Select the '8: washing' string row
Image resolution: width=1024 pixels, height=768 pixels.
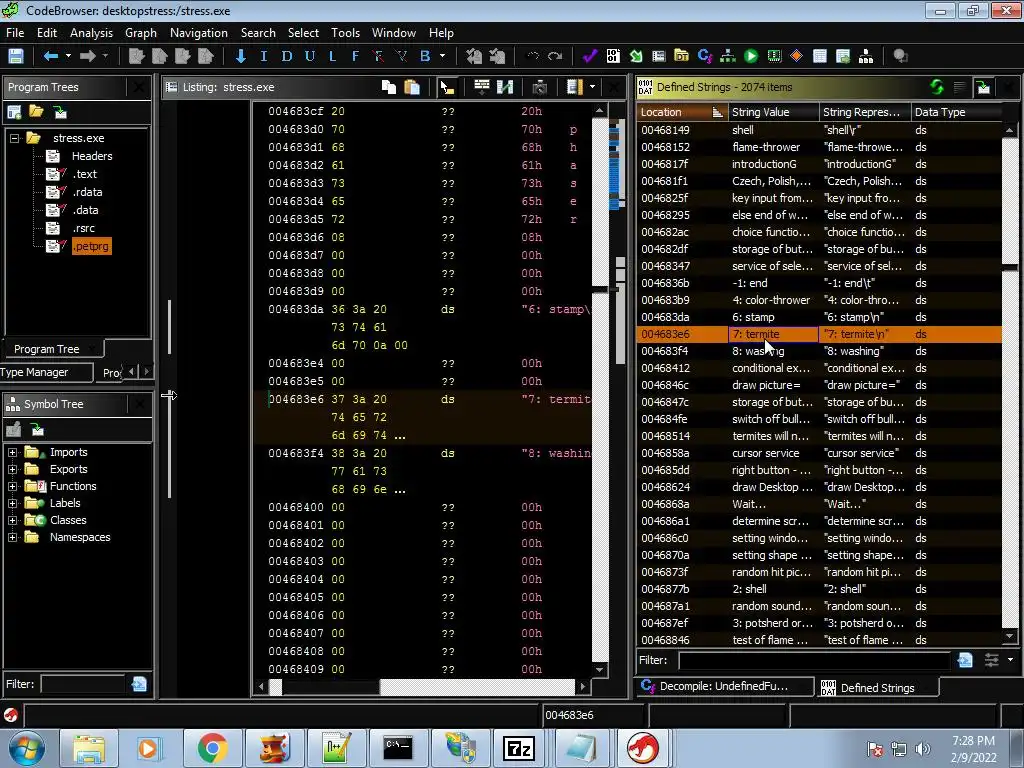(818, 351)
